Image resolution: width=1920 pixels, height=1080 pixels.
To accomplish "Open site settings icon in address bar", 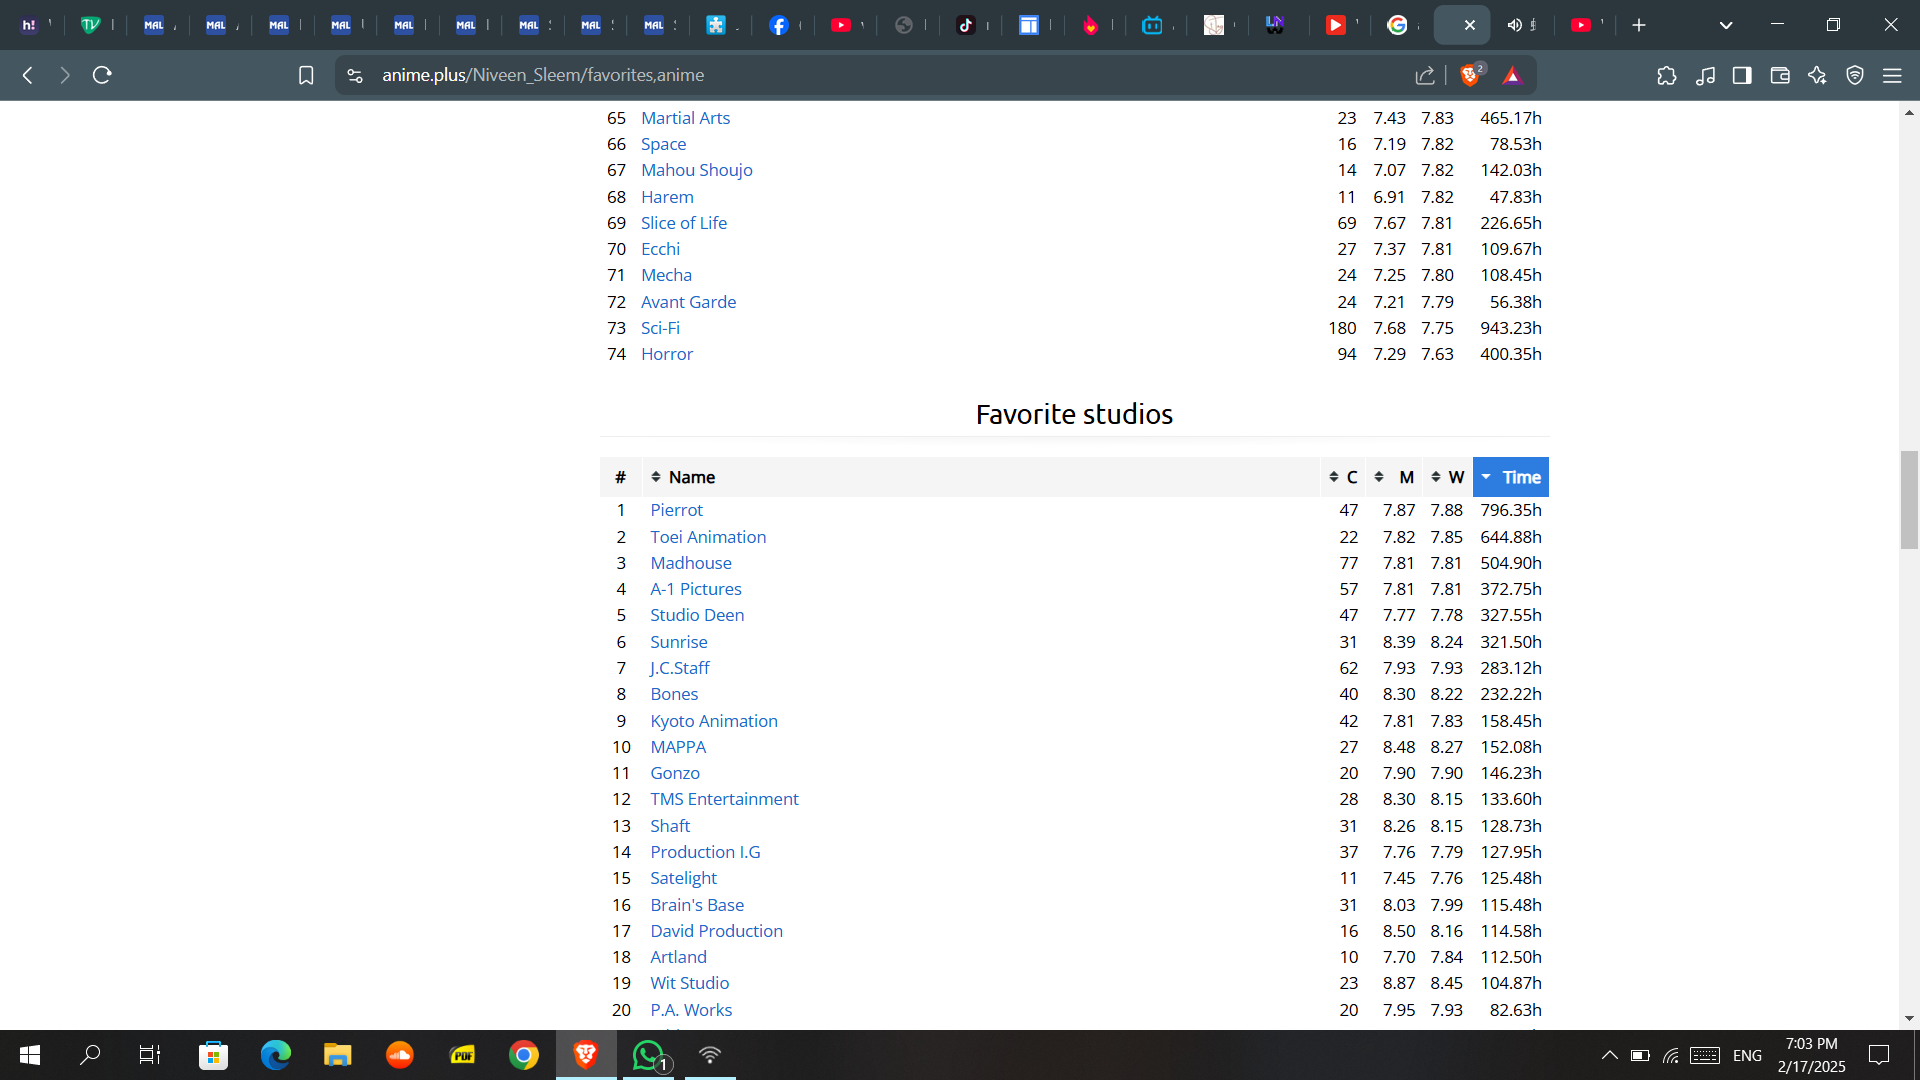I will click(355, 75).
